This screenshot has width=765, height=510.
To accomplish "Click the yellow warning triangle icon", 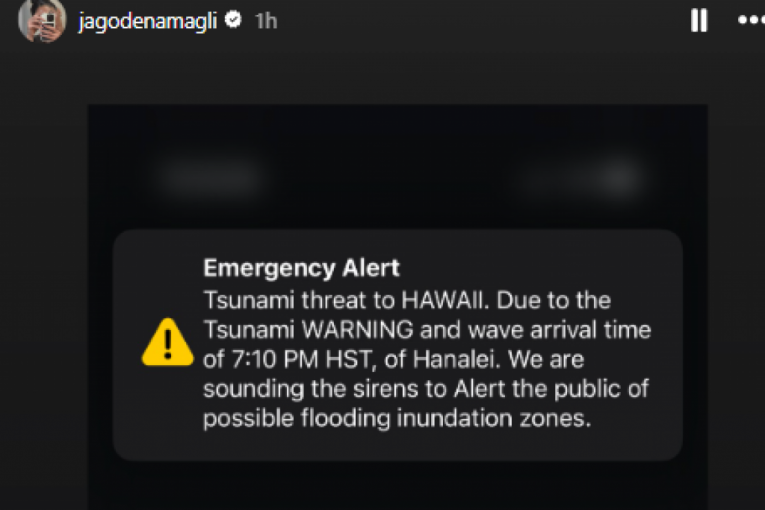I will click(x=168, y=342).
